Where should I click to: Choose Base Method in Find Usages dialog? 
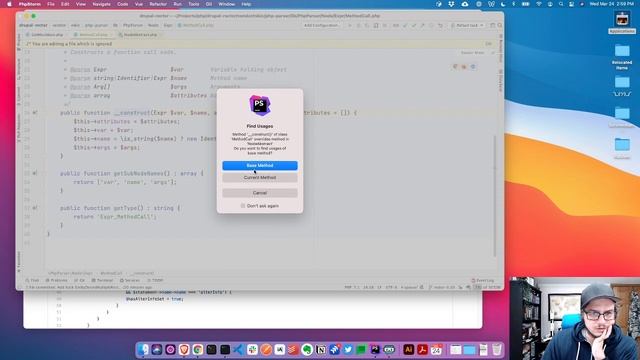pos(260,165)
